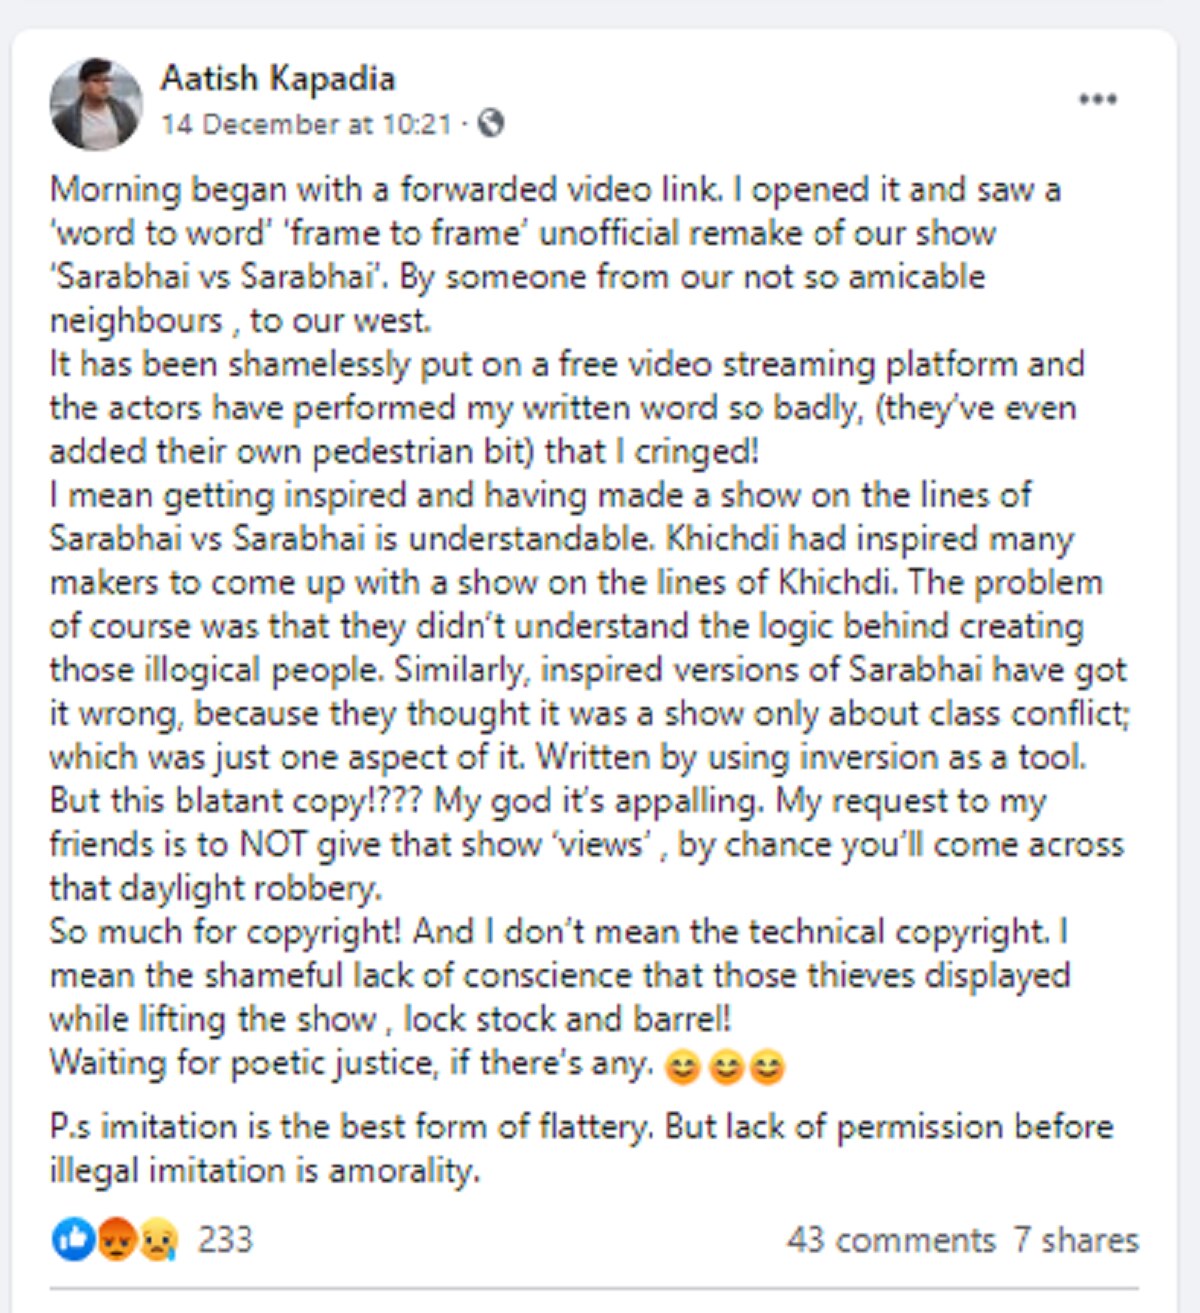Open the Aatish Kapadia profile name link
The width and height of the screenshot is (1200, 1313).
(278, 78)
